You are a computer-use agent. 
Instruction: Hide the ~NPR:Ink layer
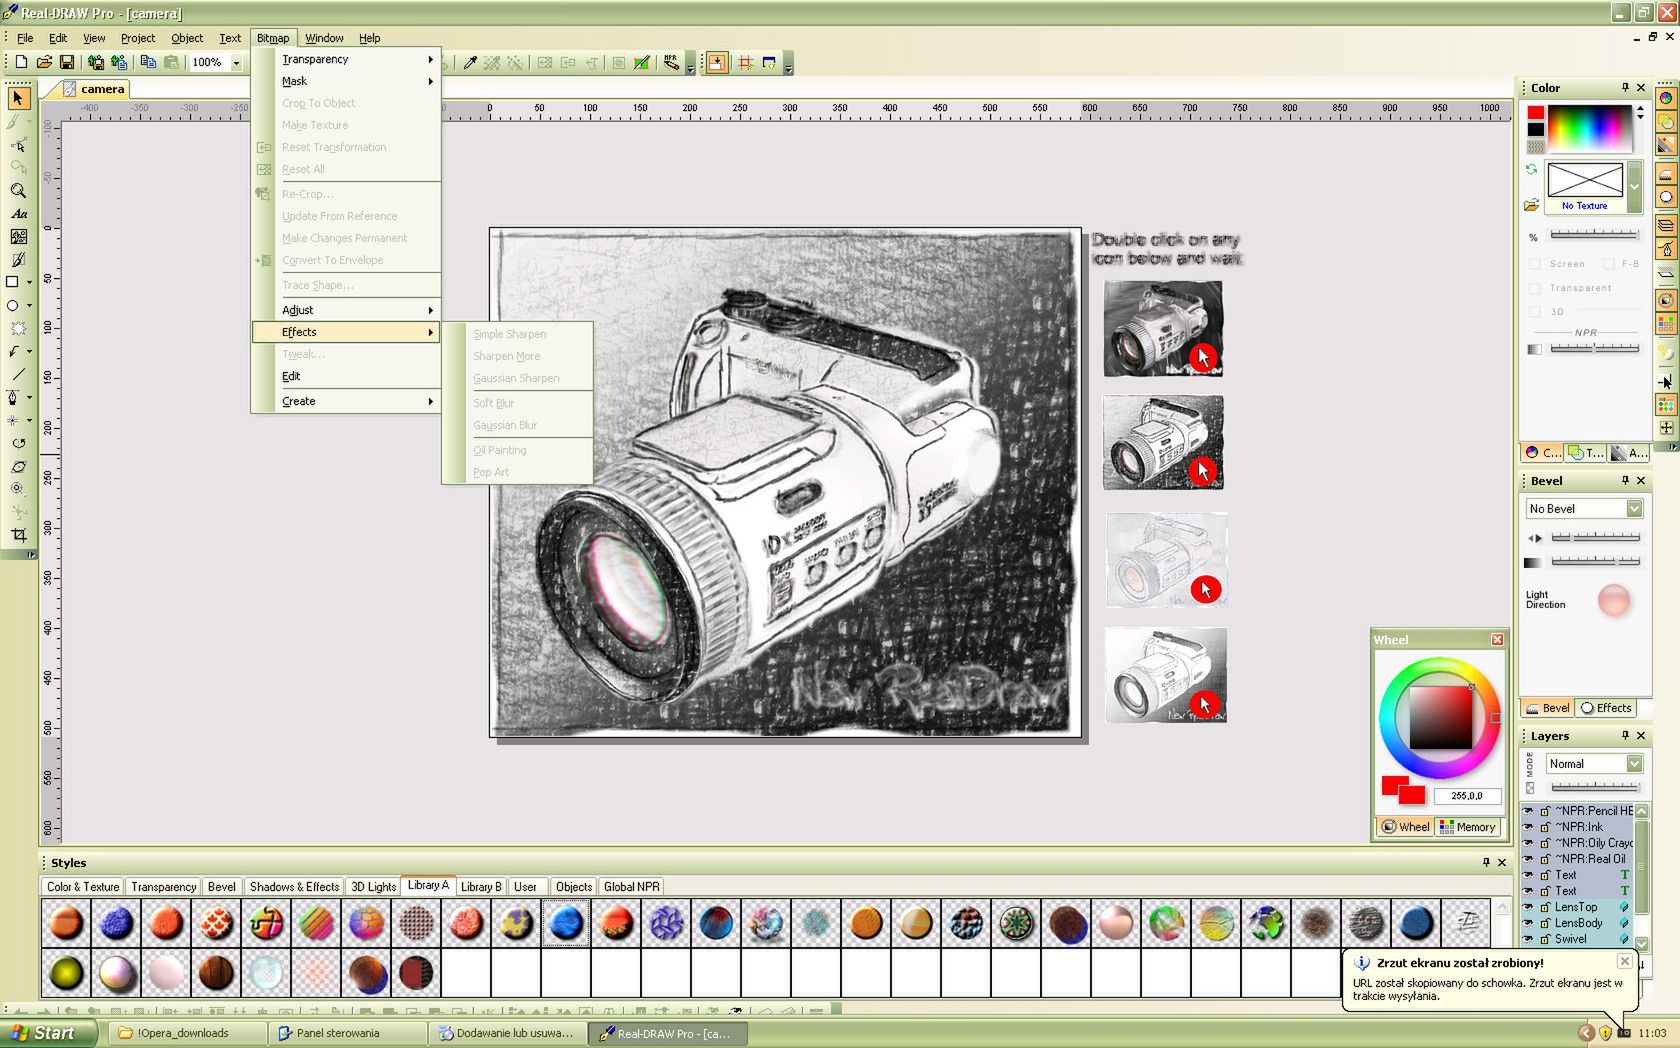tap(1528, 827)
